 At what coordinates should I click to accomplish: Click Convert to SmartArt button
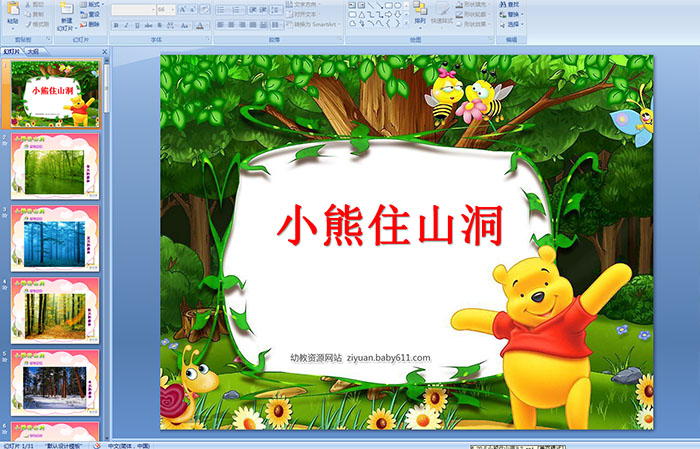[312, 24]
